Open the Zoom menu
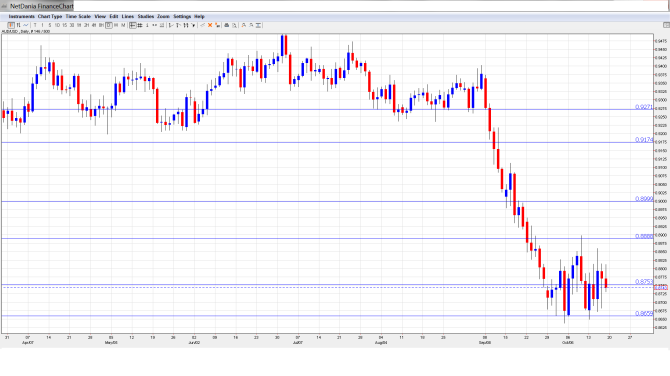Image resolution: width=670 pixels, height=376 pixels. (x=163, y=17)
